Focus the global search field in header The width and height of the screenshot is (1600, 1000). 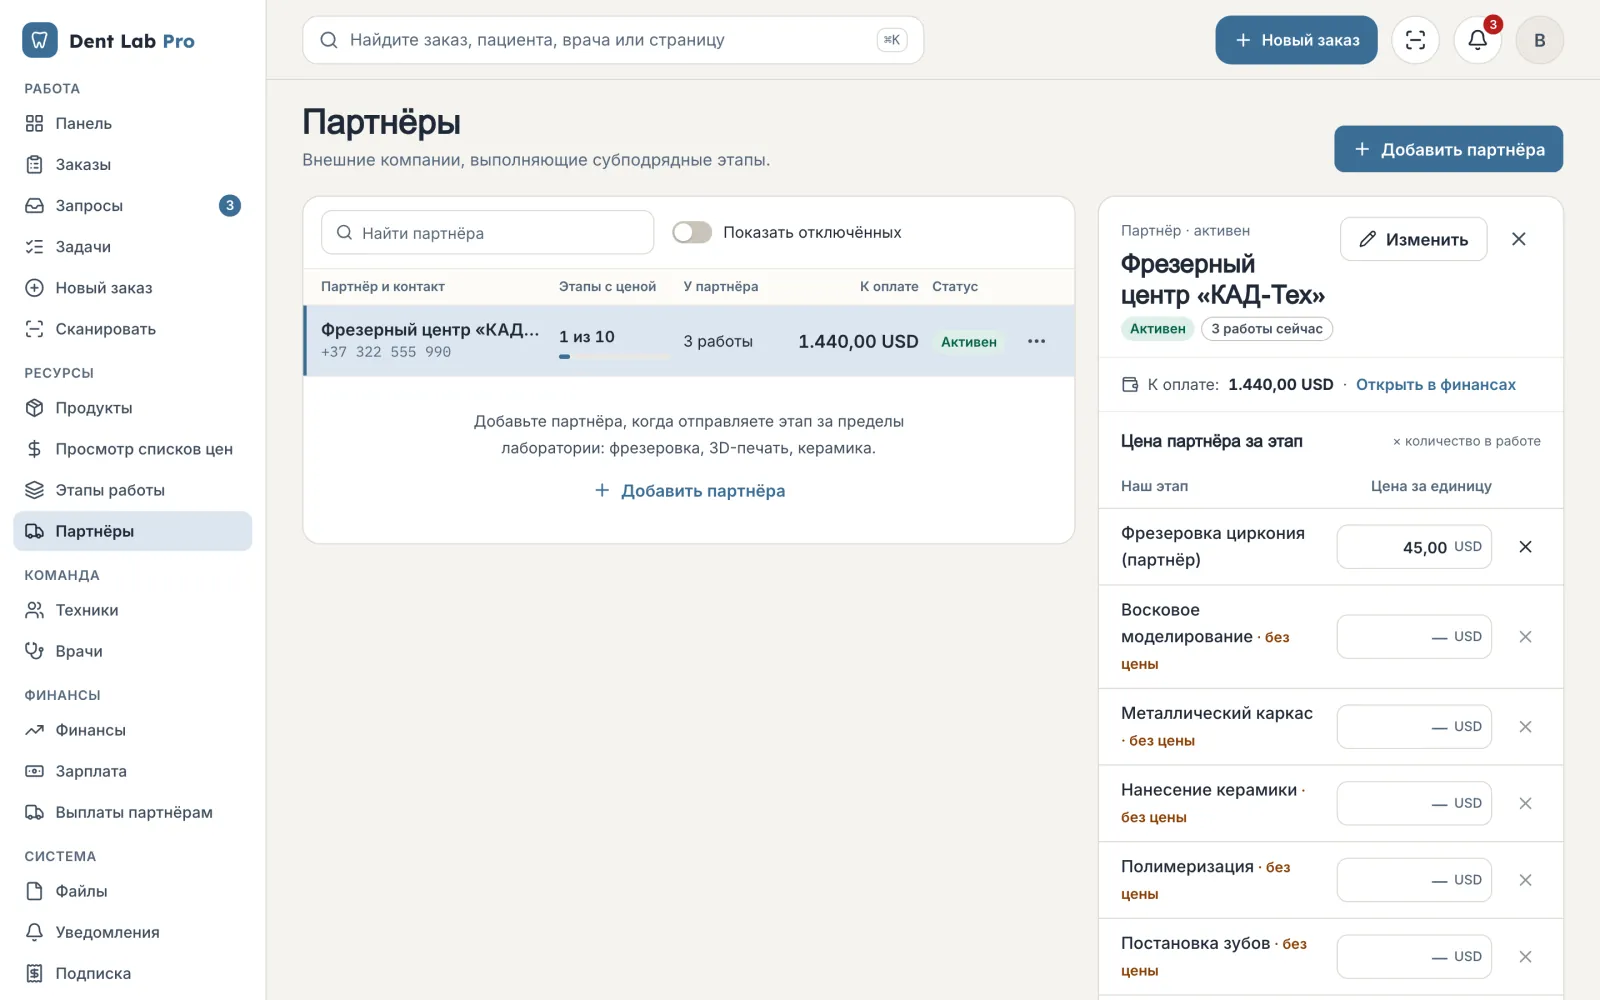click(613, 40)
